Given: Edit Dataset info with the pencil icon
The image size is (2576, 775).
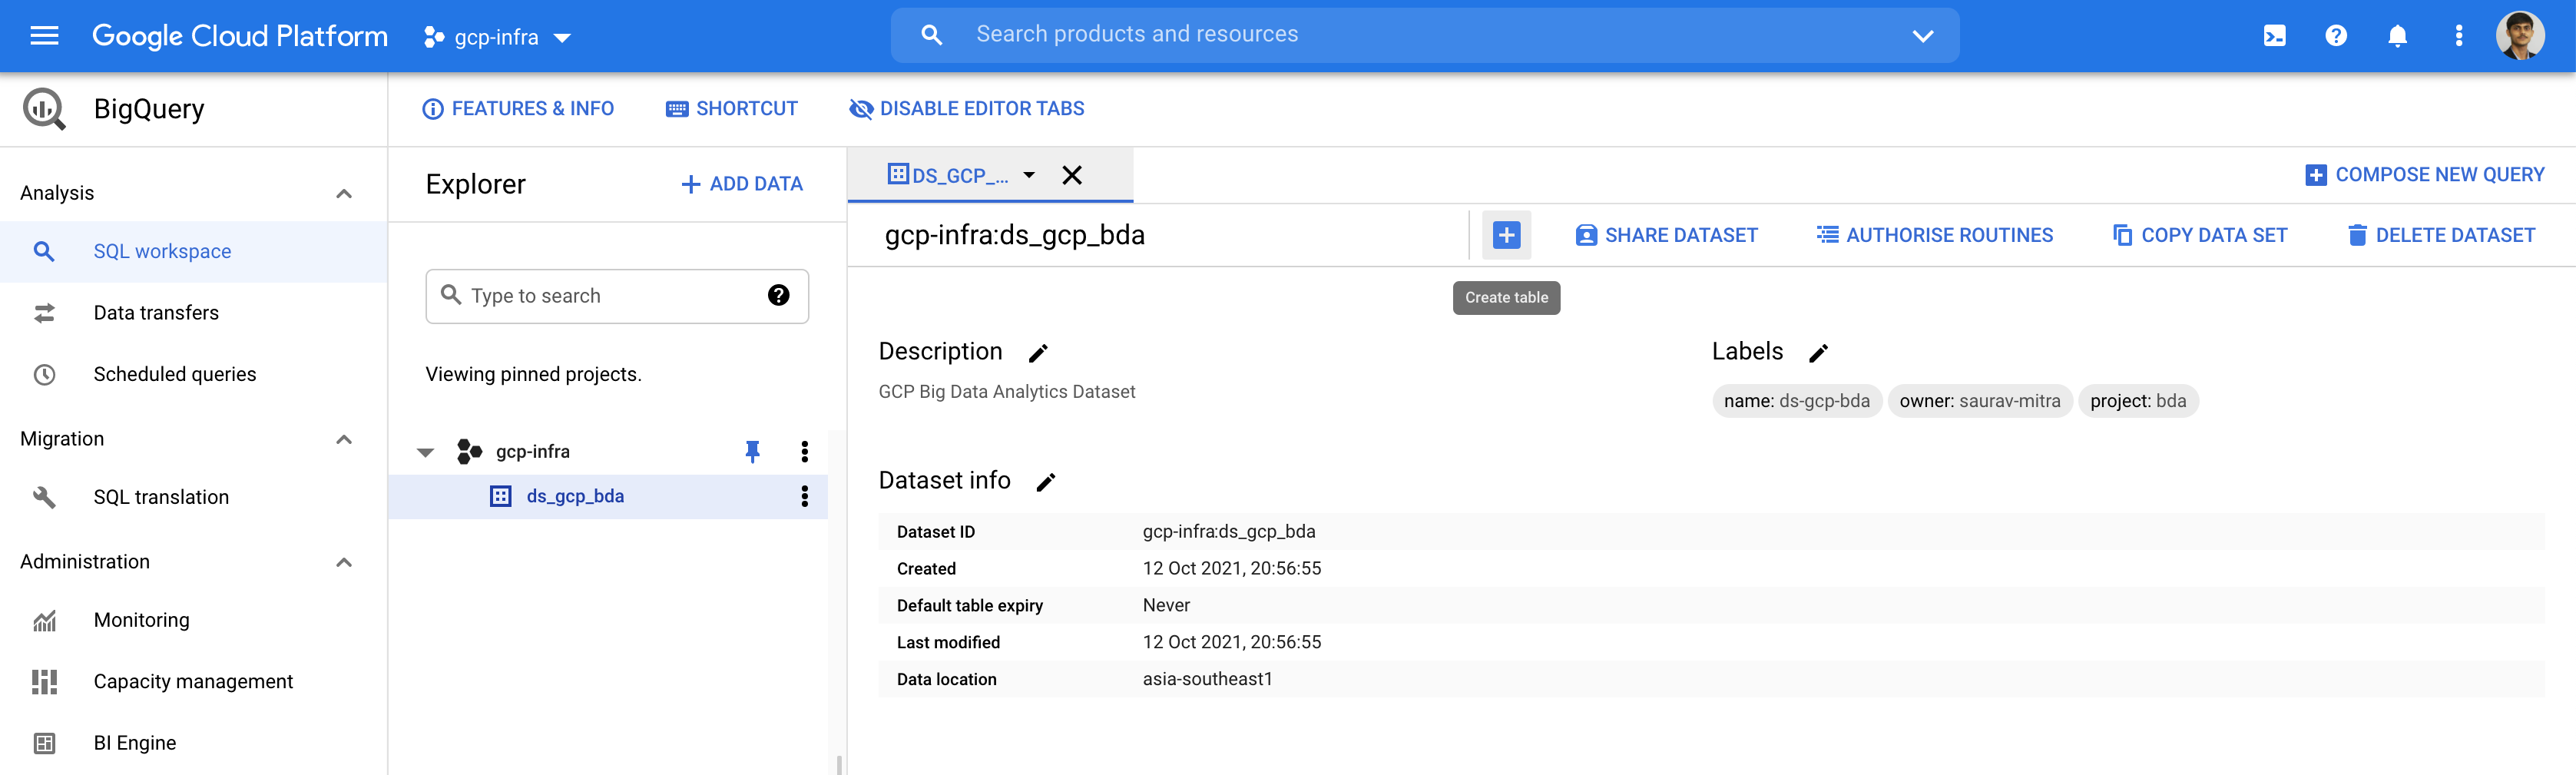Looking at the screenshot, I should (x=1045, y=482).
